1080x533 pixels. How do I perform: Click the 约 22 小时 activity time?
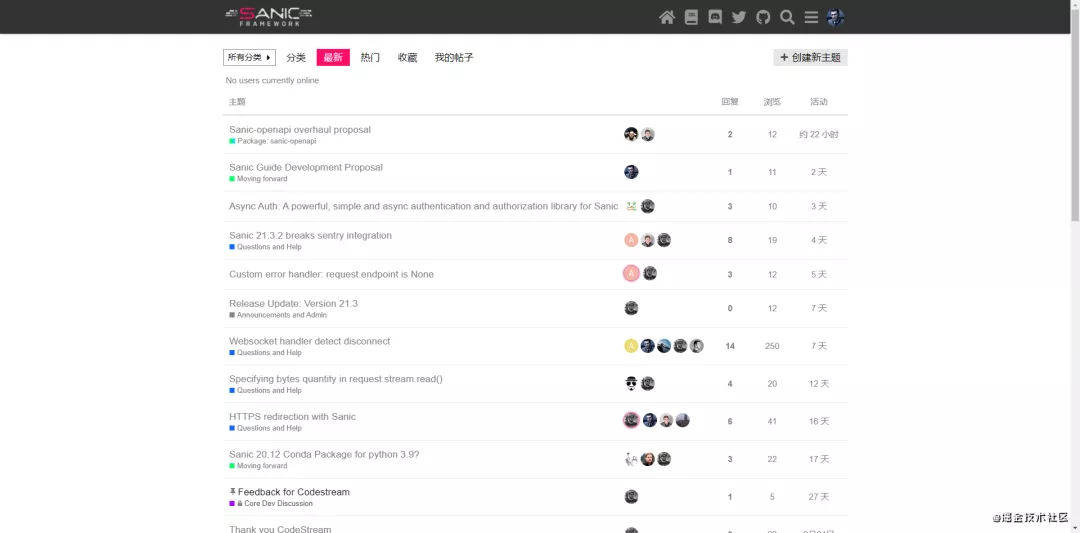819,134
